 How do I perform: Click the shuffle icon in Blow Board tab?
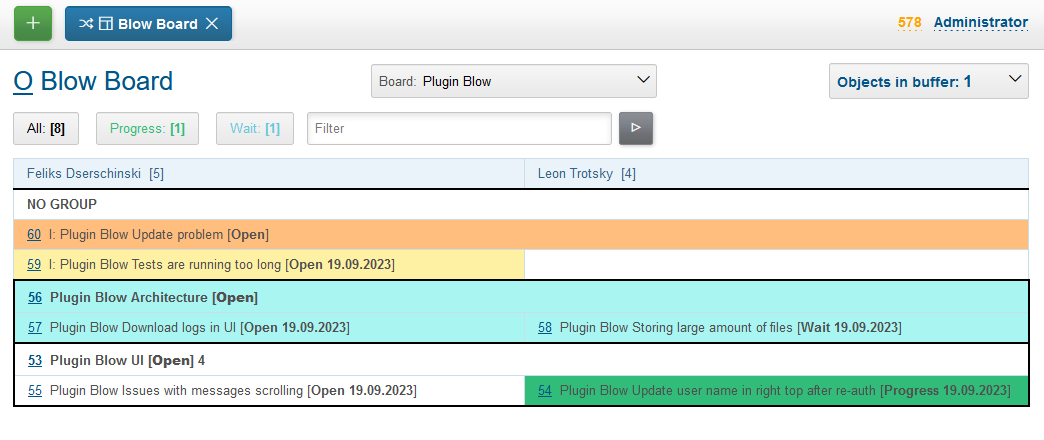pos(86,24)
